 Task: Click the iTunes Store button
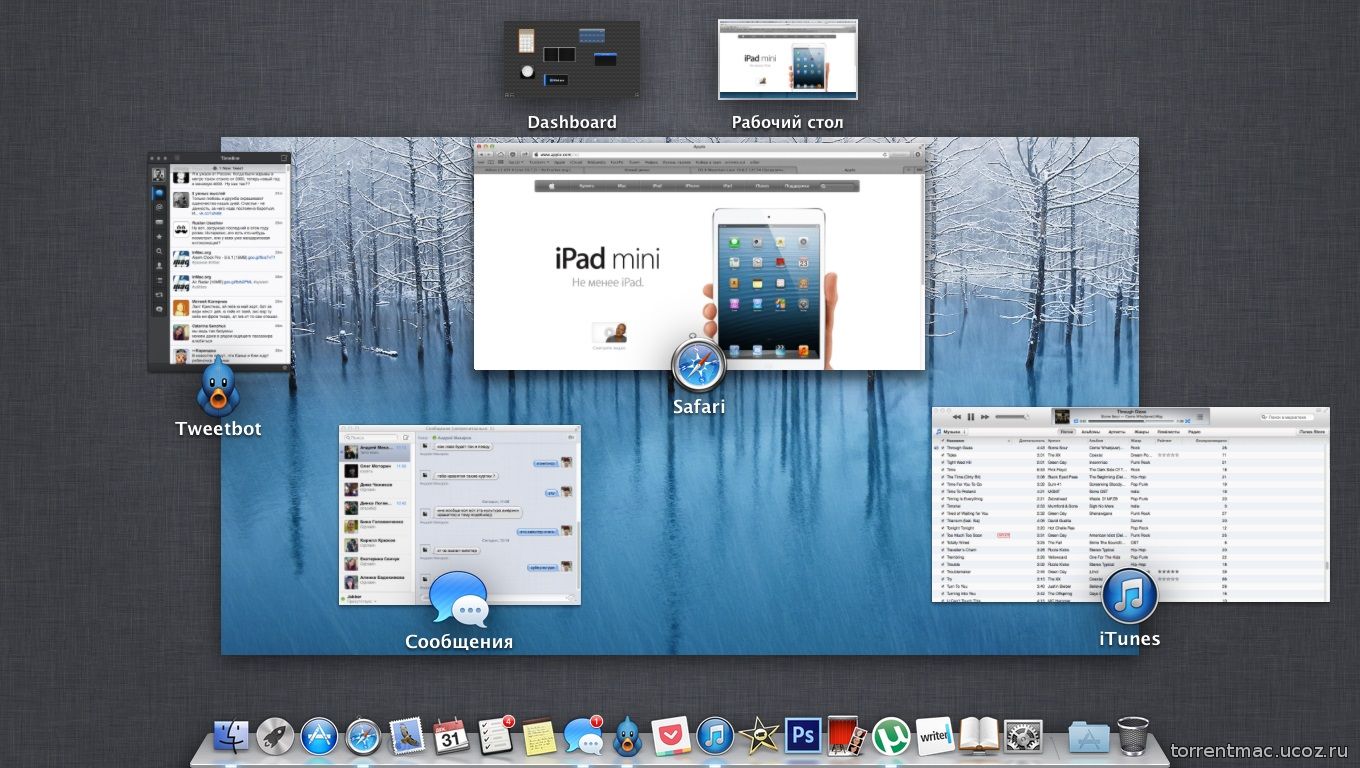click(1312, 432)
